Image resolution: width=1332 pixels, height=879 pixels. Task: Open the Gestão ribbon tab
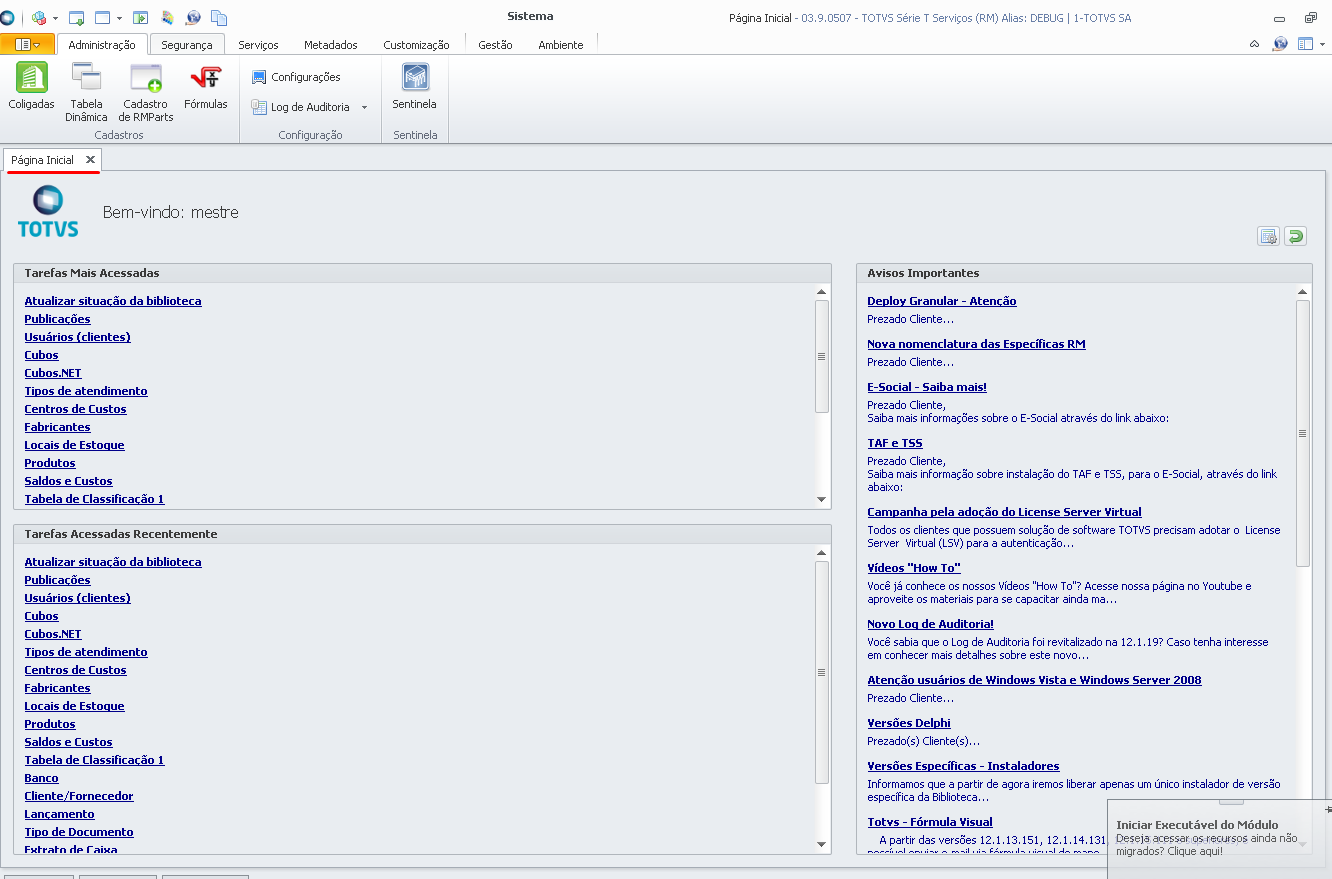(495, 45)
